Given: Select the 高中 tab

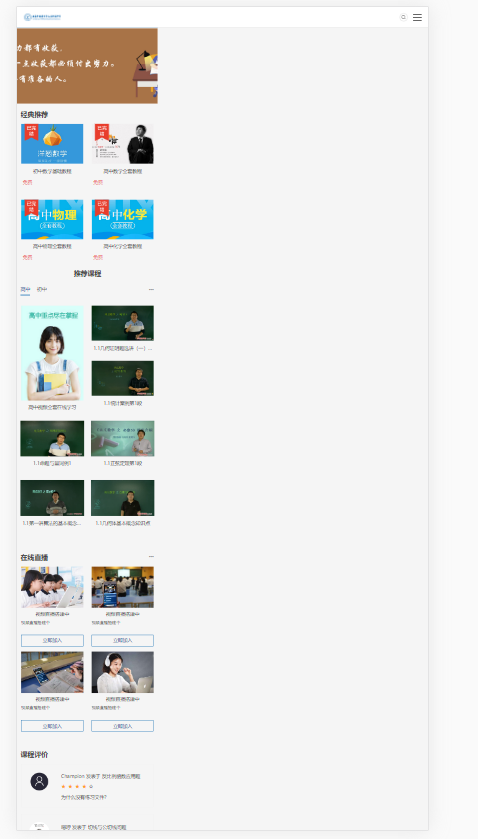Looking at the screenshot, I should click(25, 289).
